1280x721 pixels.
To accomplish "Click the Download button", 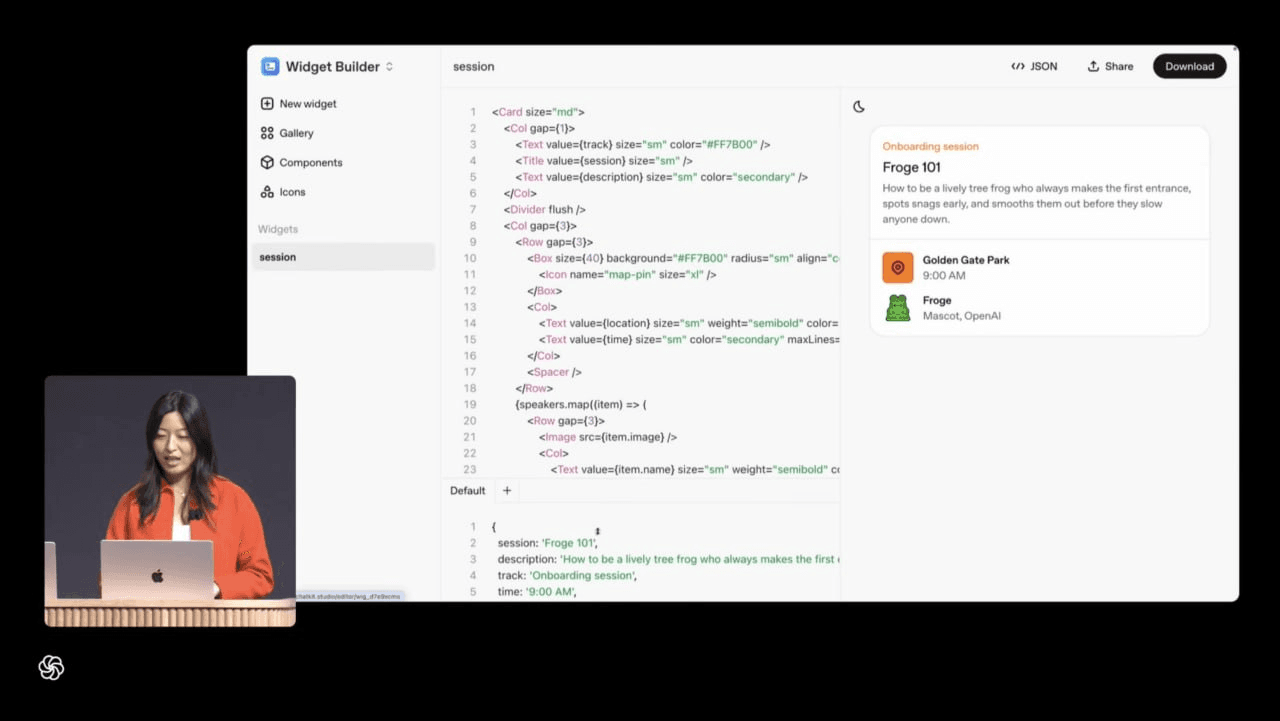I will (1190, 67).
